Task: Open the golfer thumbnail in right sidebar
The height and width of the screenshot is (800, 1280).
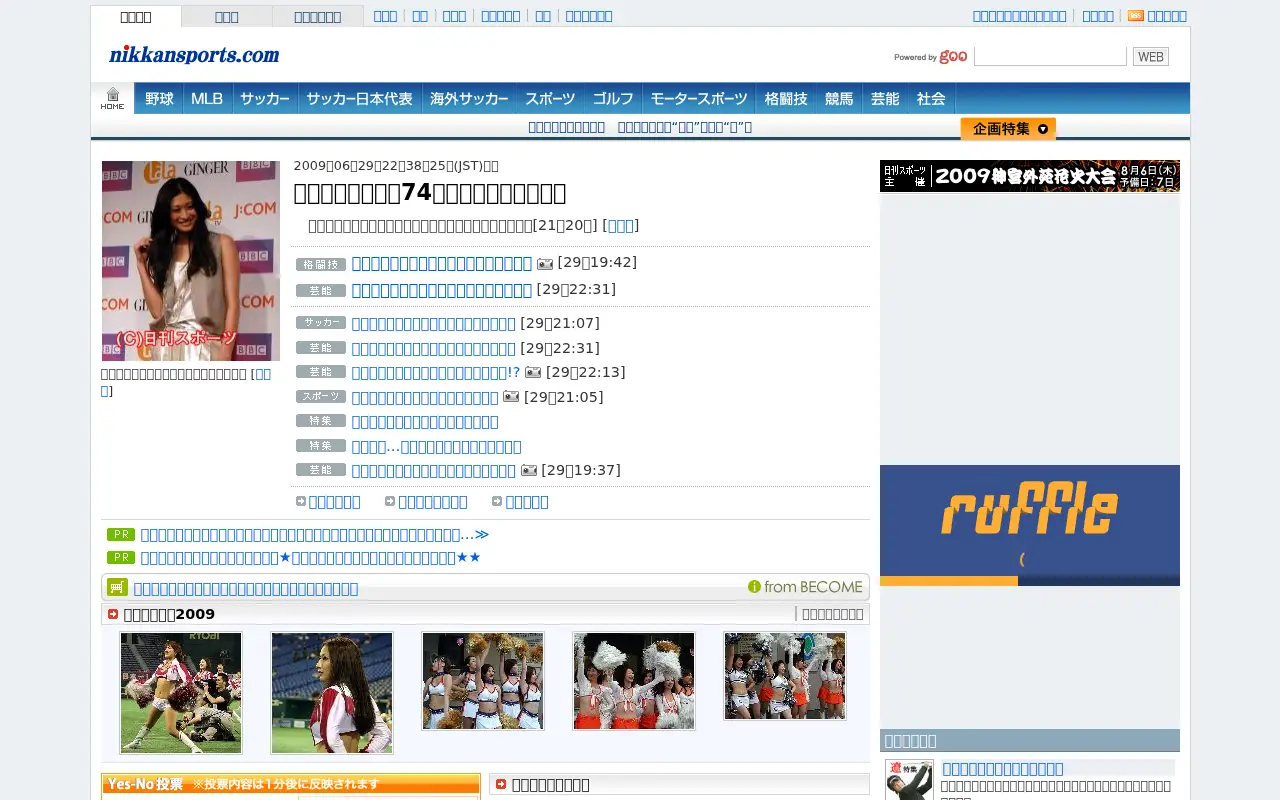Action: tap(909, 780)
